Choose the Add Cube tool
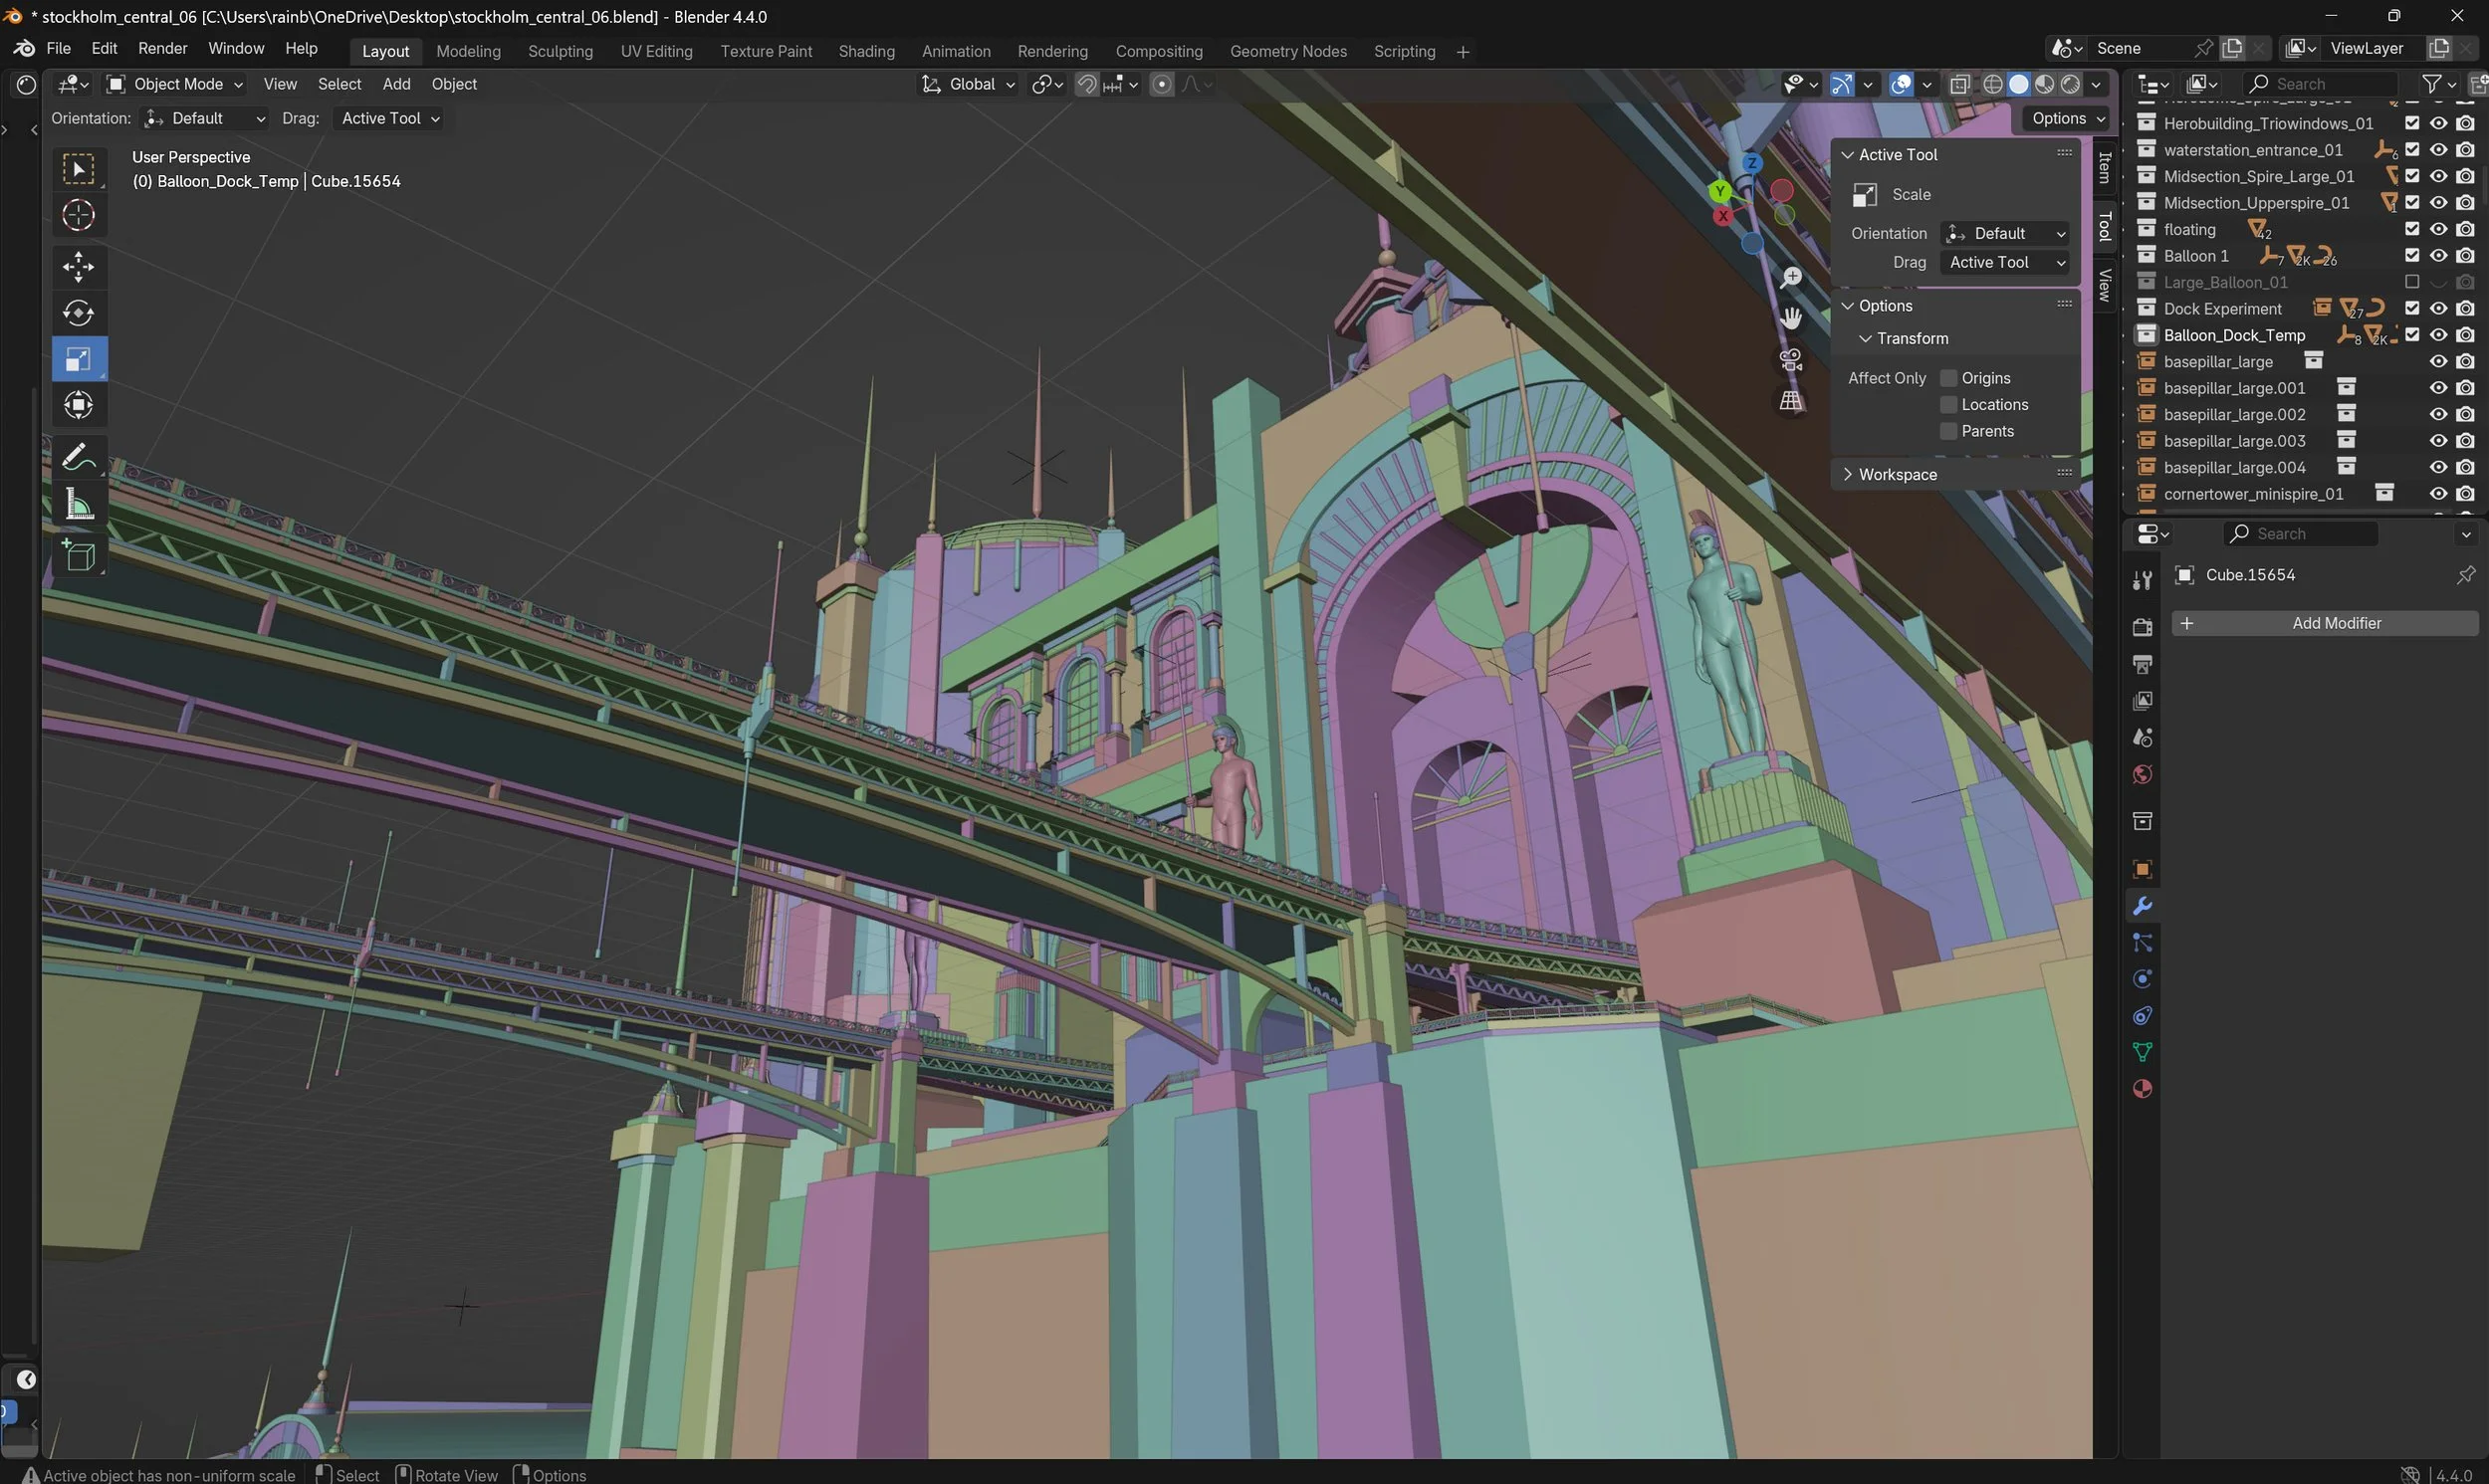The image size is (2489, 1484). [x=79, y=555]
